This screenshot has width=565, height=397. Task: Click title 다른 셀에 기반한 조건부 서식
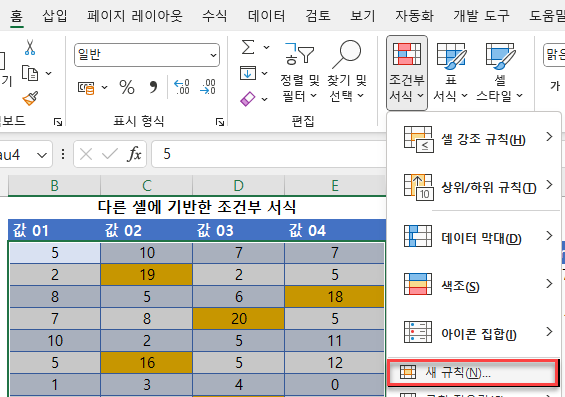[x=197, y=207]
